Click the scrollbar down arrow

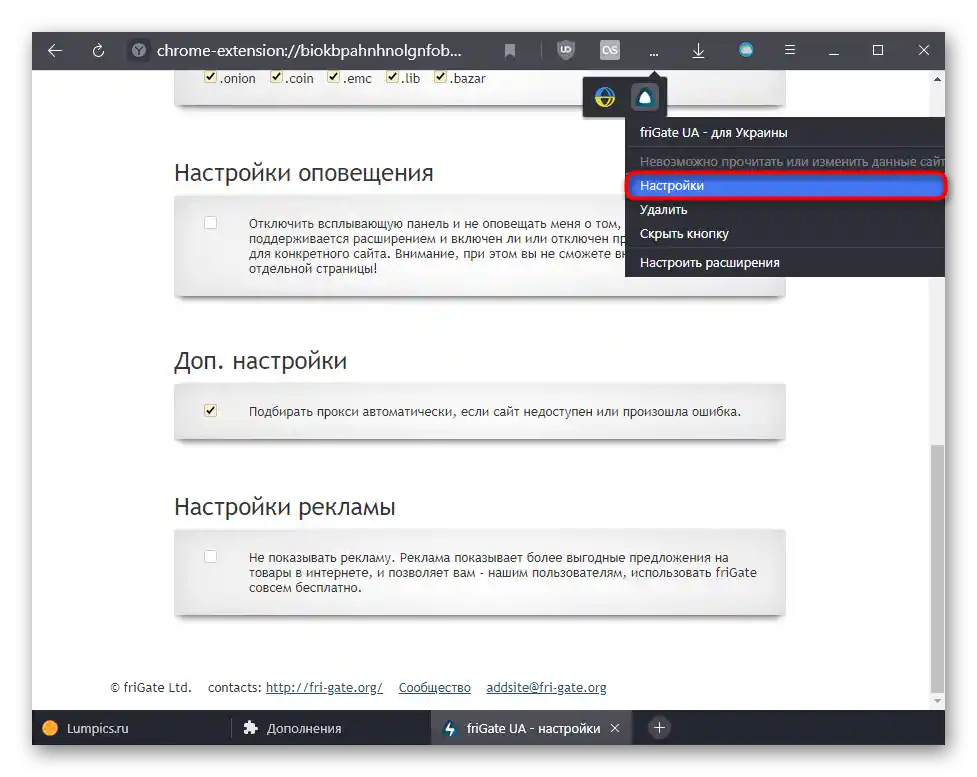[x=937, y=701]
